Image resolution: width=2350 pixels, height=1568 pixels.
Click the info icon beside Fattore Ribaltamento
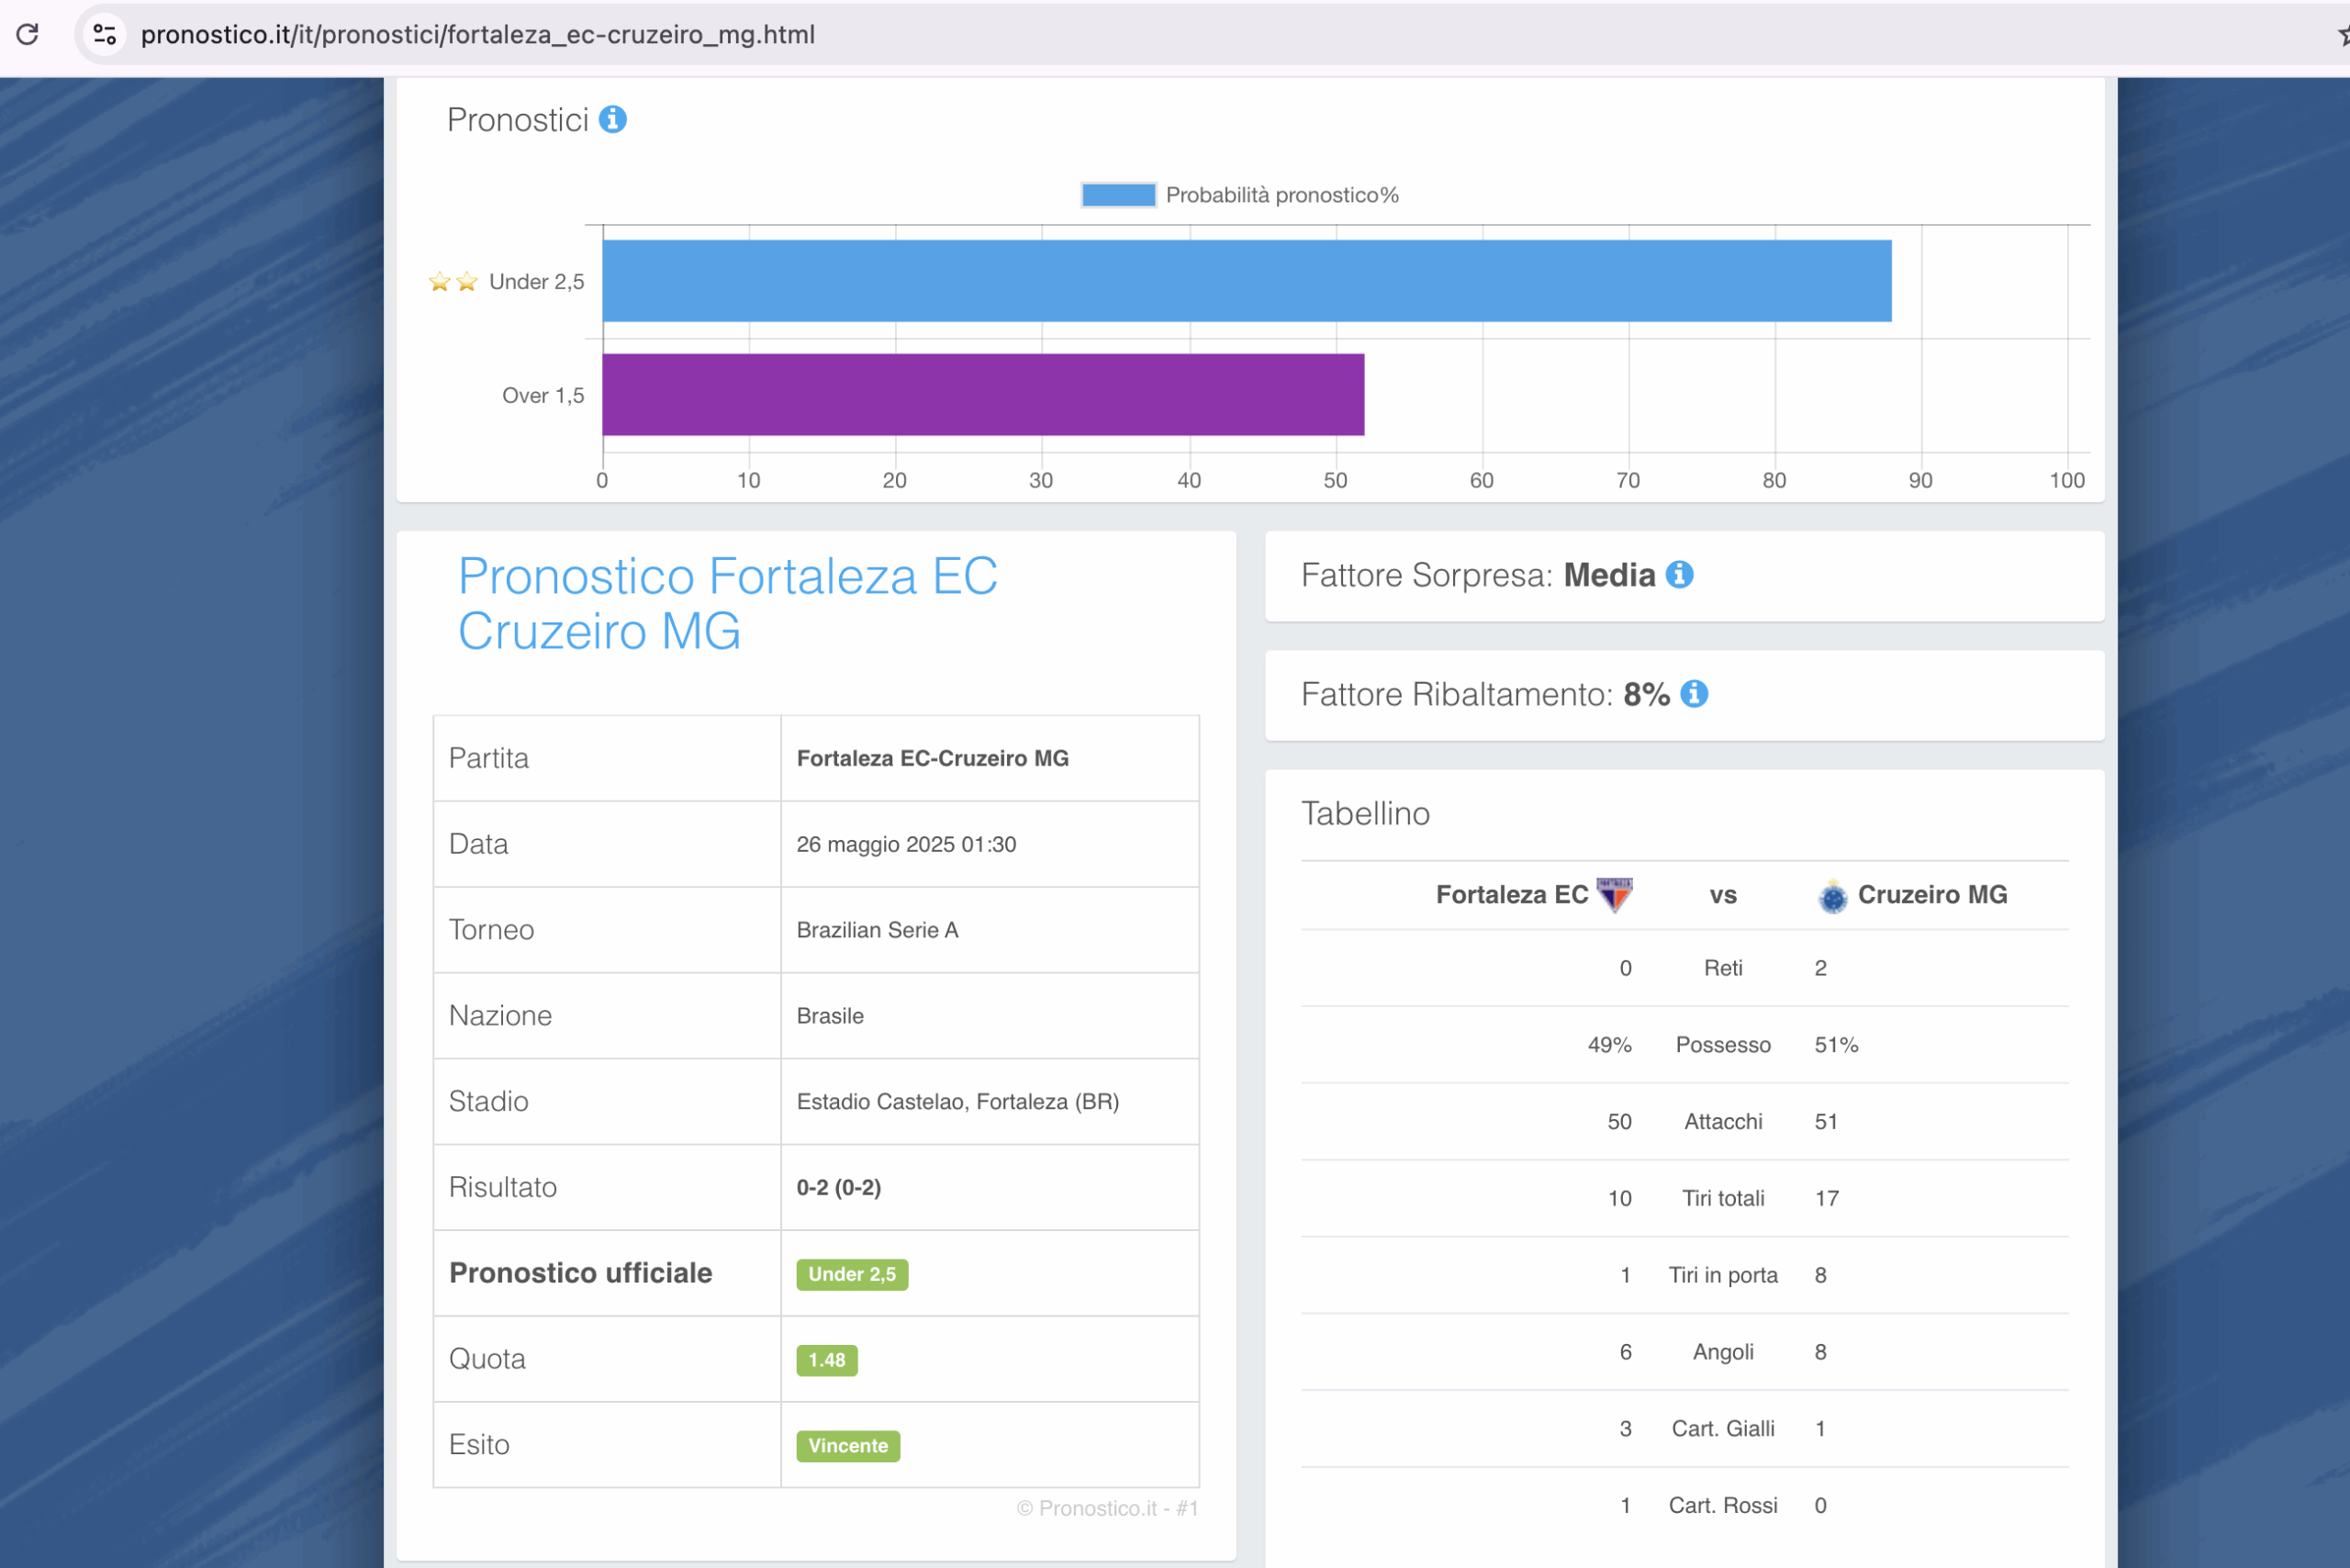point(1694,693)
